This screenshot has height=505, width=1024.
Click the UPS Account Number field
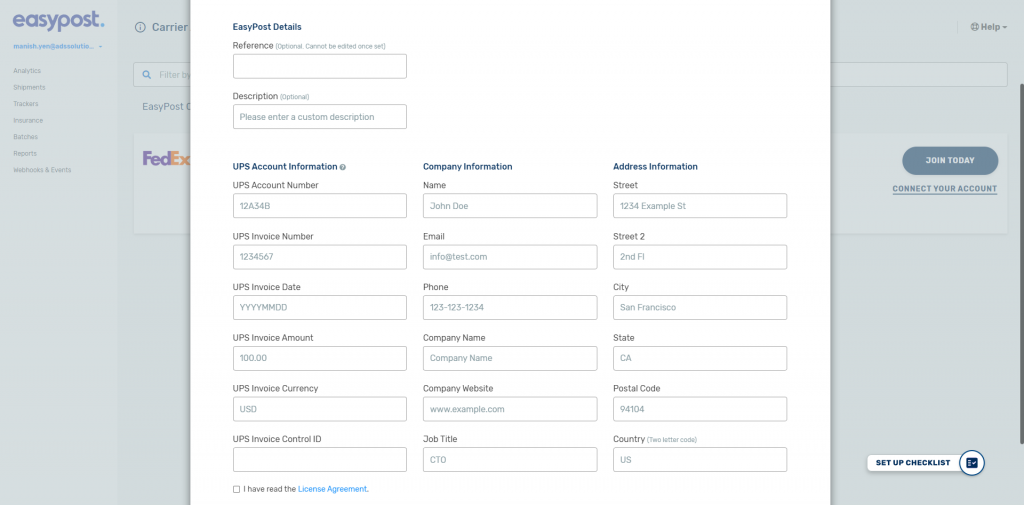click(320, 206)
